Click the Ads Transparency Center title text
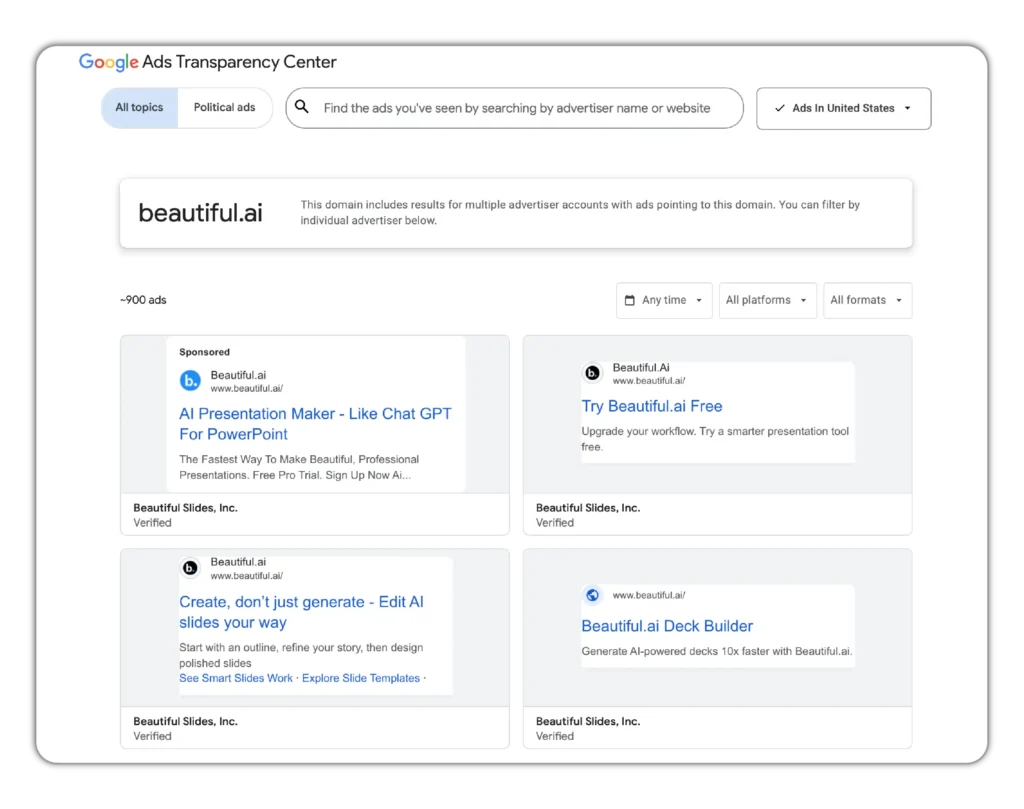 pyautogui.click(x=240, y=62)
